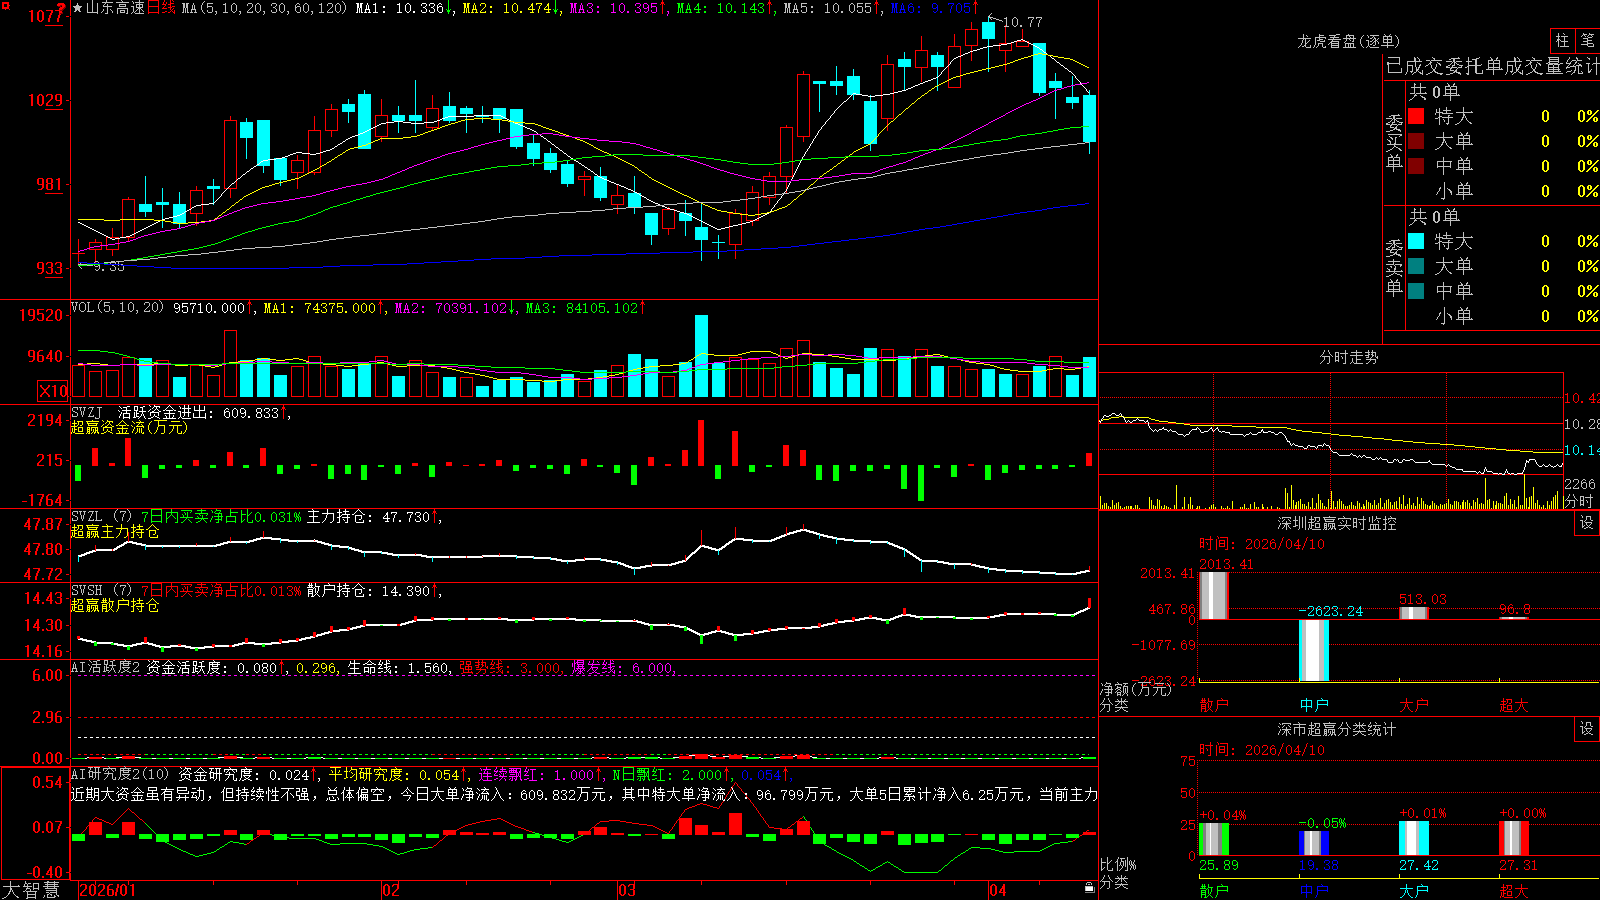Click the 超赢主力持仓 label
1600x900 pixels.
tap(115, 531)
